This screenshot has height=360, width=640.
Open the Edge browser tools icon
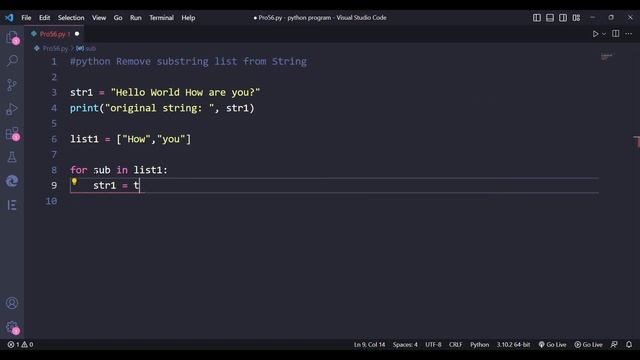pyautogui.click(x=12, y=181)
